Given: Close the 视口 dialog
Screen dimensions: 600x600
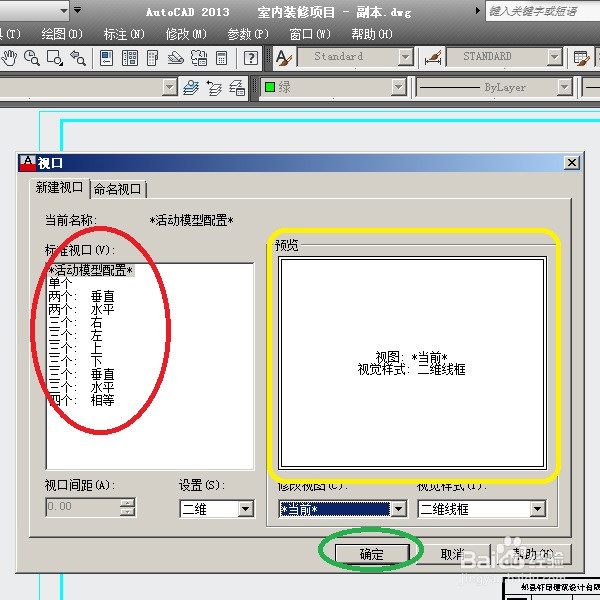Looking at the screenshot, I should point(572,163).
